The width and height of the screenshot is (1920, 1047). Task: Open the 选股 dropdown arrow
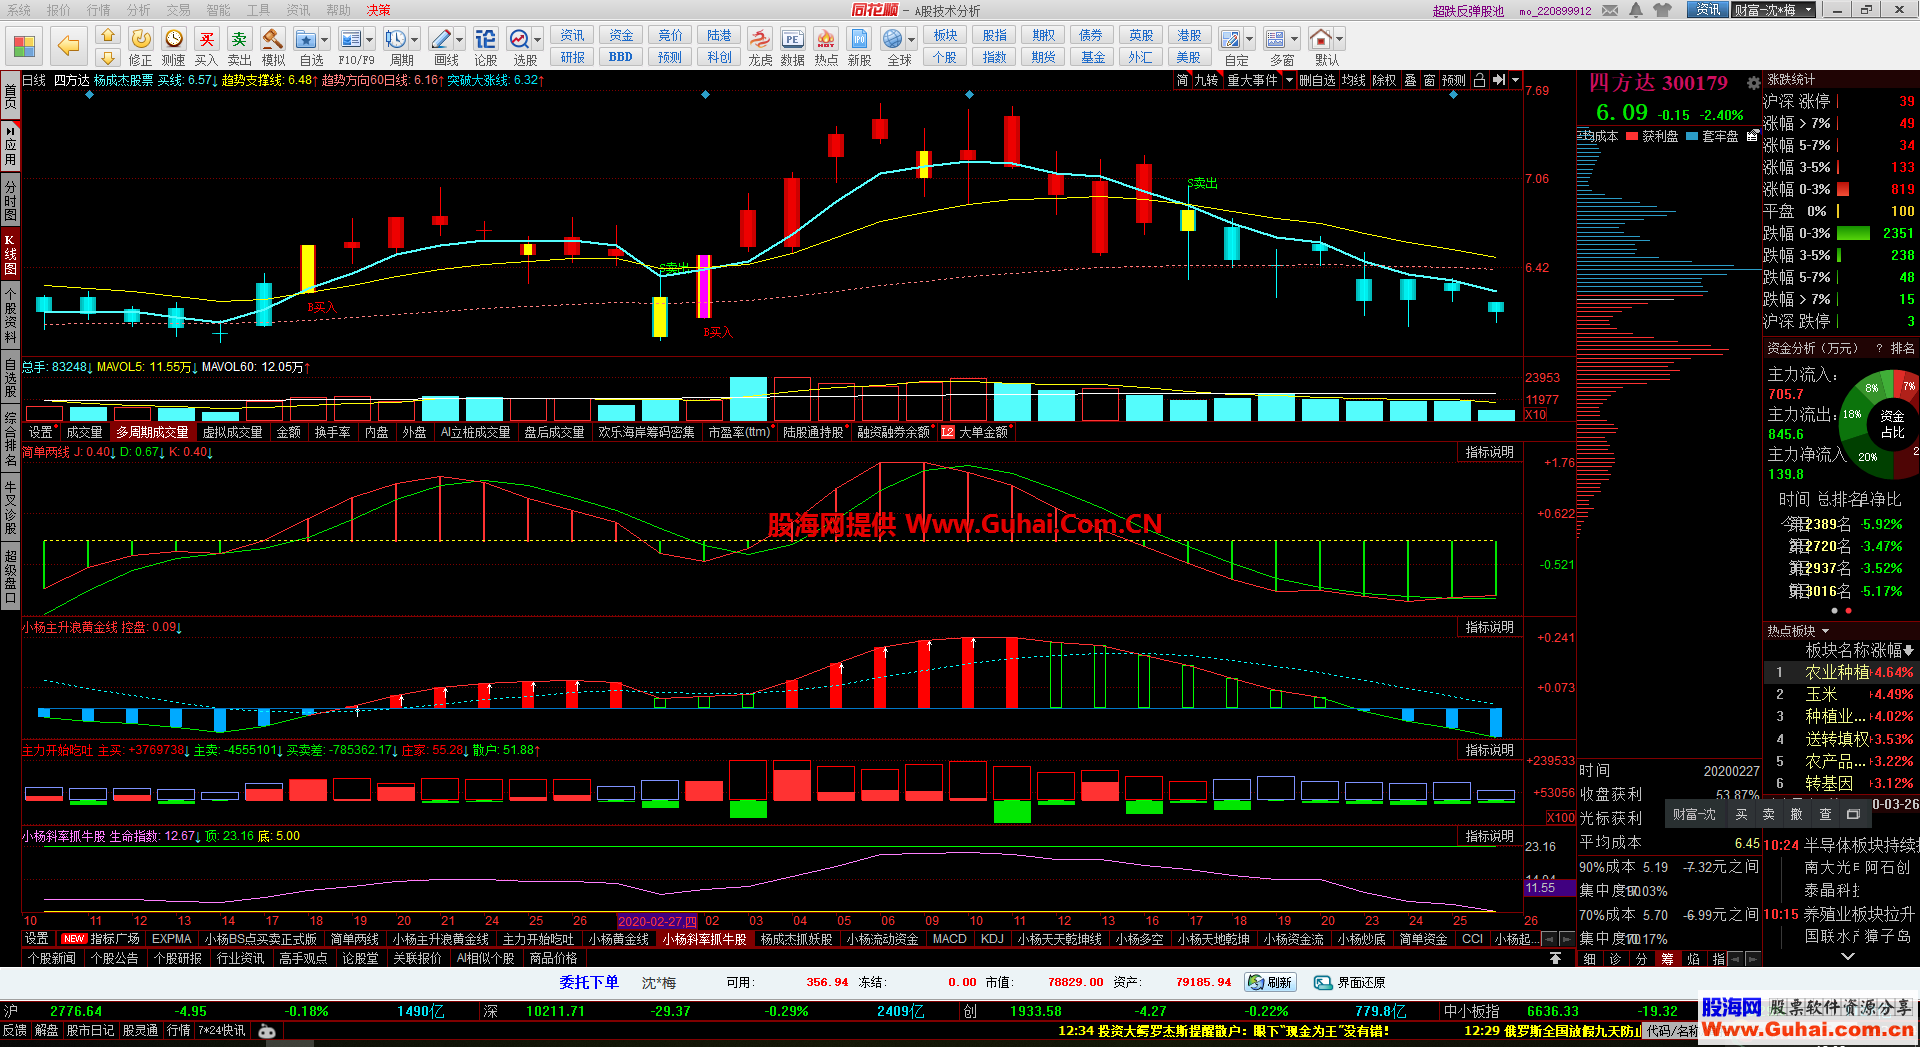click(x=538, y=40)
